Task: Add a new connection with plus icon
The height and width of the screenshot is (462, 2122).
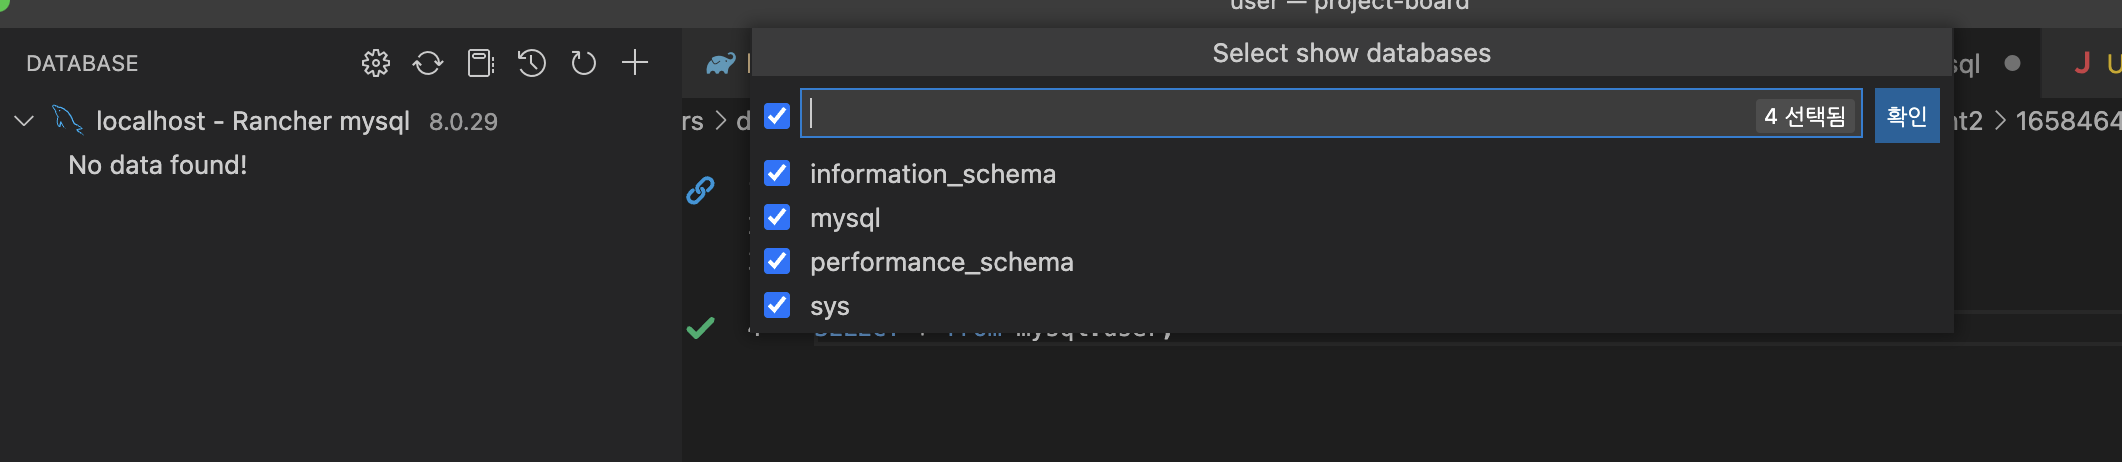Action: tap(635, 64)
